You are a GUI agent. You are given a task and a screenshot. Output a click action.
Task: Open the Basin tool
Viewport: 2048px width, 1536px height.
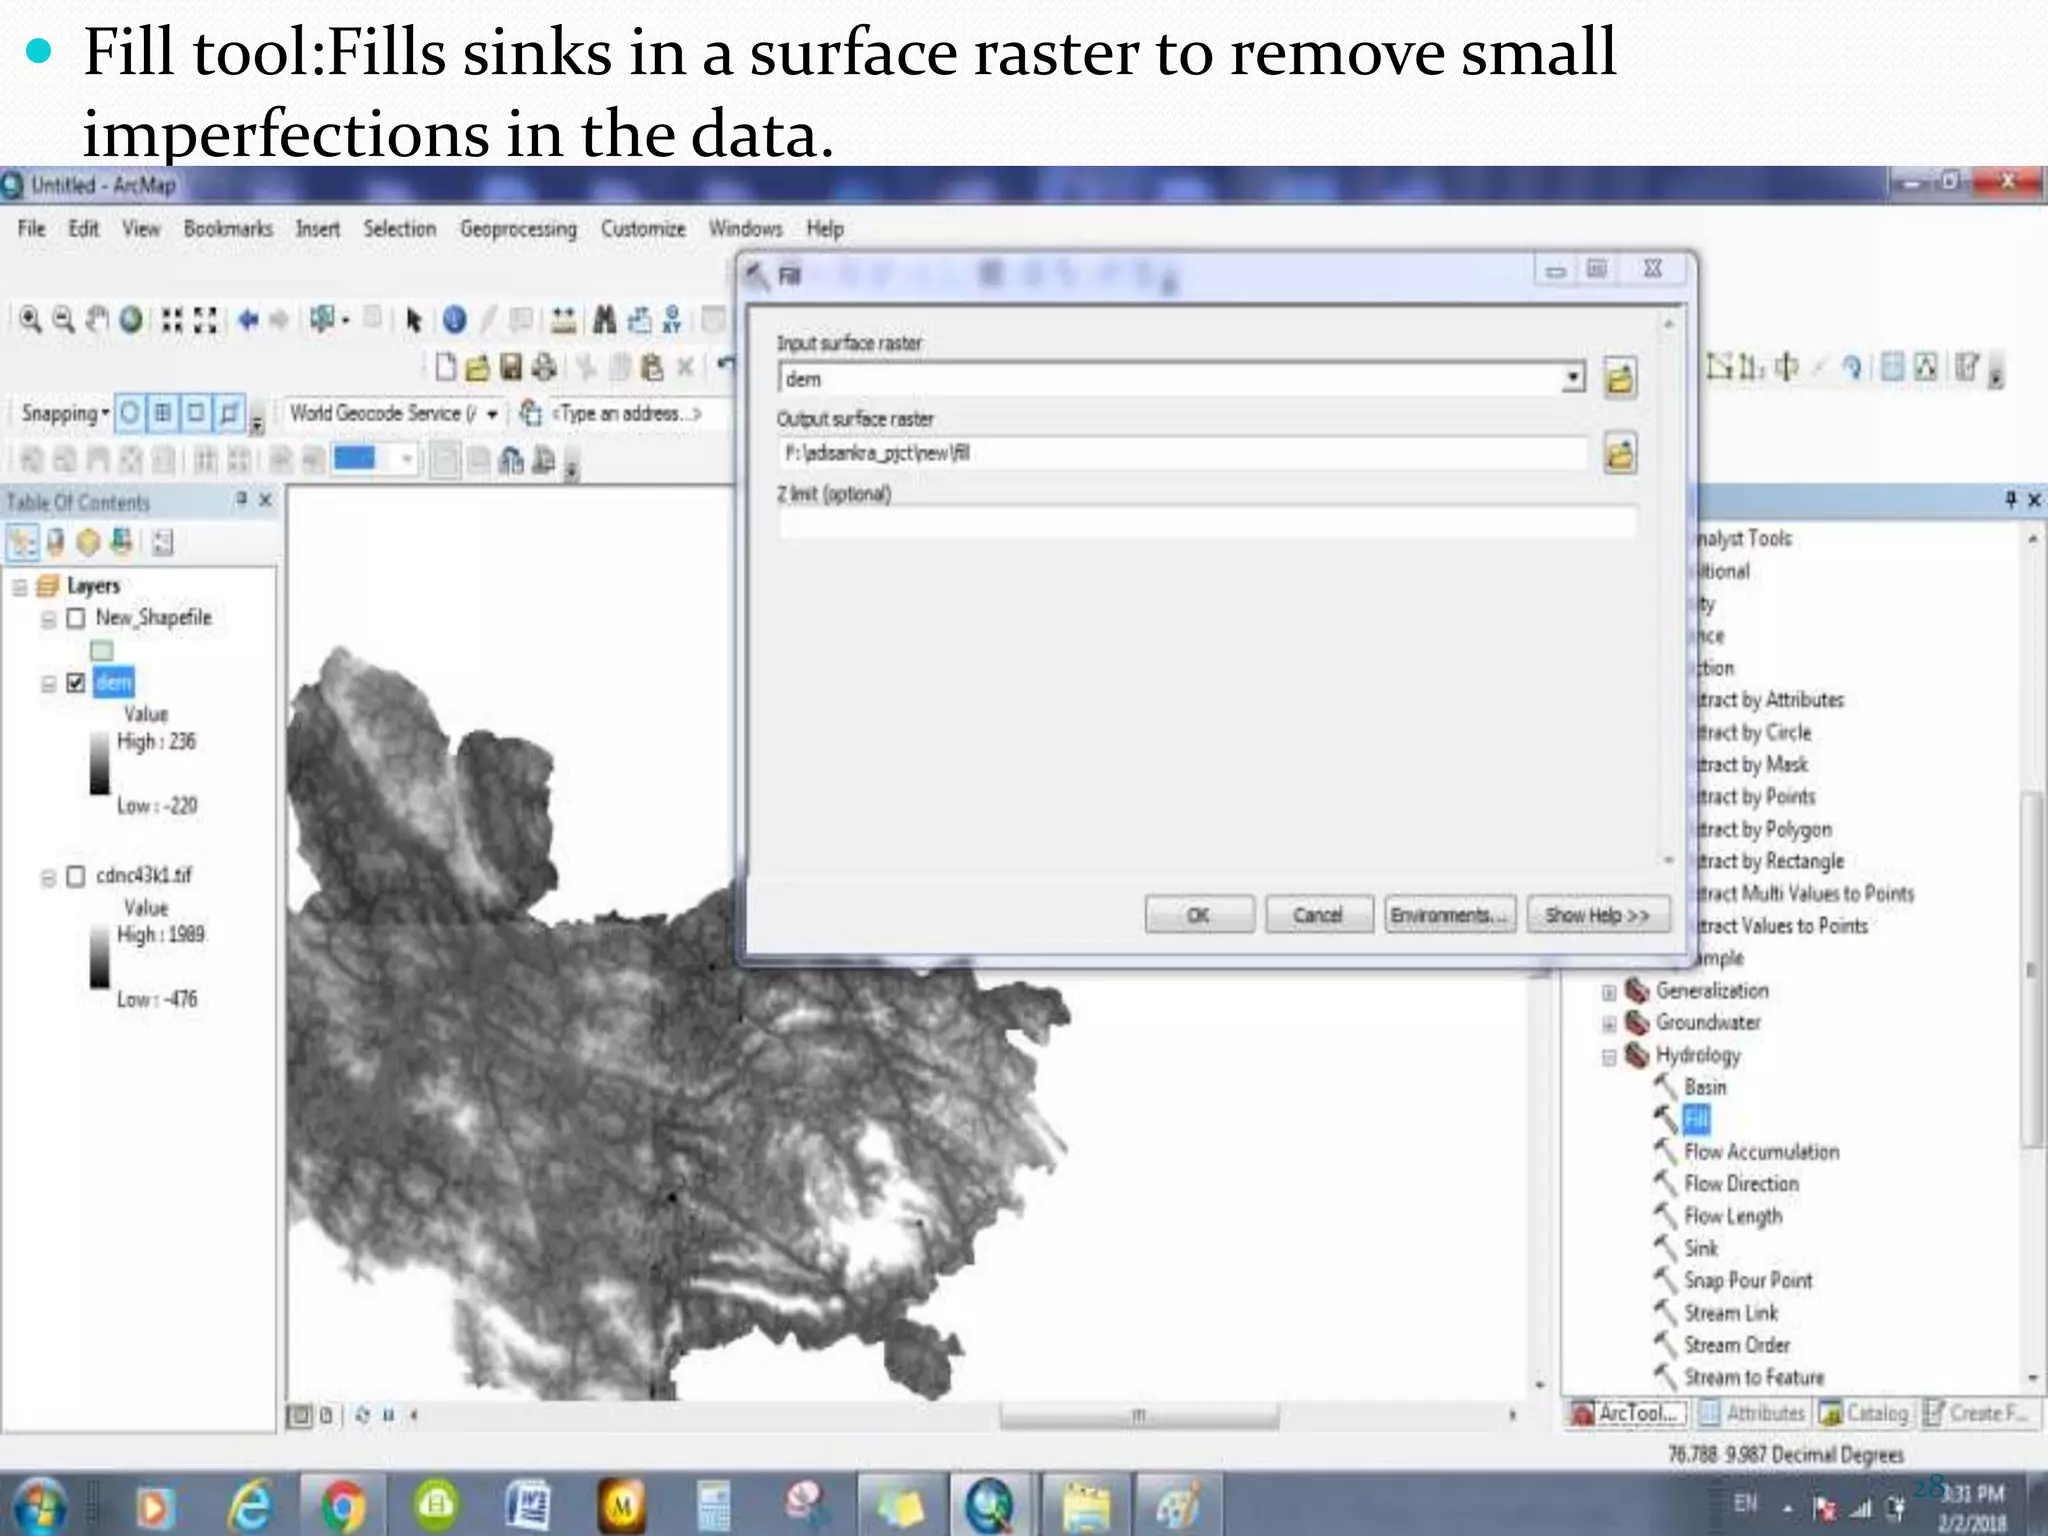pyautogui.click(x=1705, y=1087)
